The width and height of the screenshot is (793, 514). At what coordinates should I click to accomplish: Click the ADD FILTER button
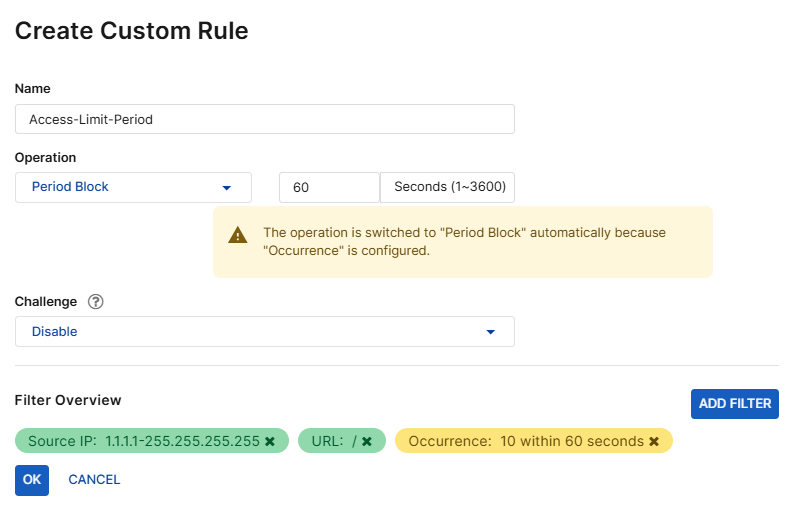point(734,403)
